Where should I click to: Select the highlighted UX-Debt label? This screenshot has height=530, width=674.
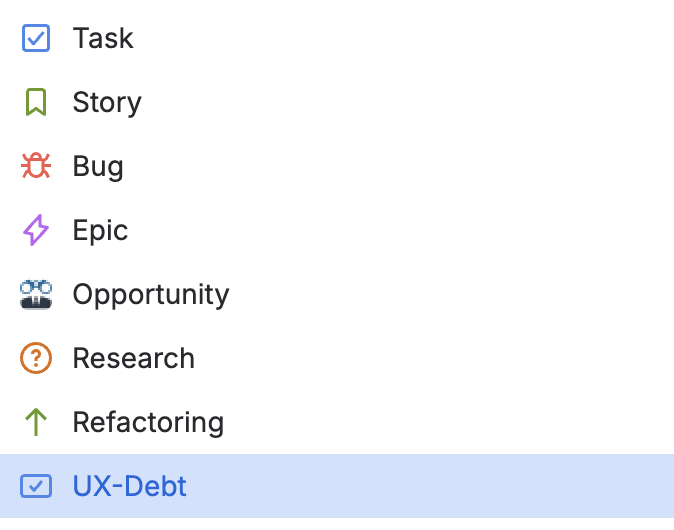tap(130, 486)
